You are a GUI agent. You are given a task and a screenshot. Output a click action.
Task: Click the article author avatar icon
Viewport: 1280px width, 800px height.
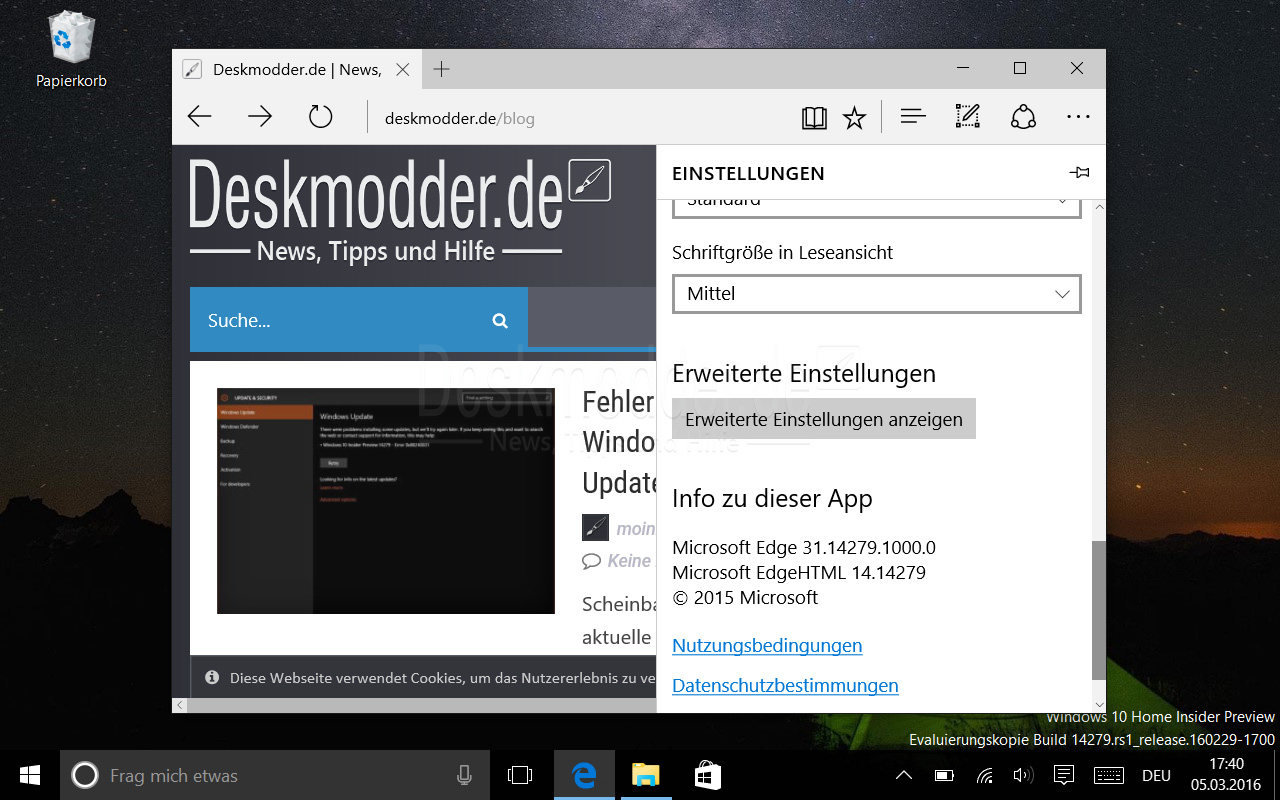(x=595, y=528)
